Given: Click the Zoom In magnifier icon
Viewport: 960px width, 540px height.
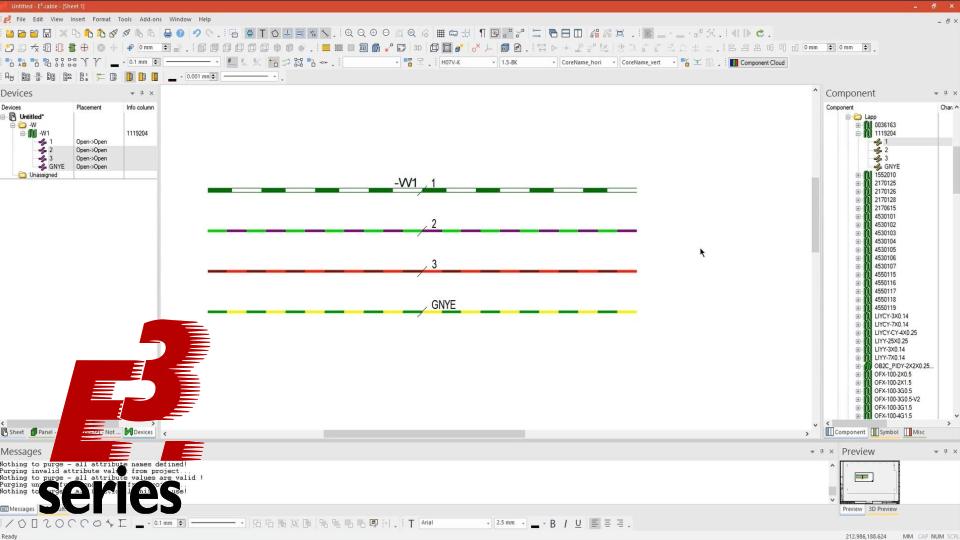Looking at the screenshot, I should click(347, 33).
